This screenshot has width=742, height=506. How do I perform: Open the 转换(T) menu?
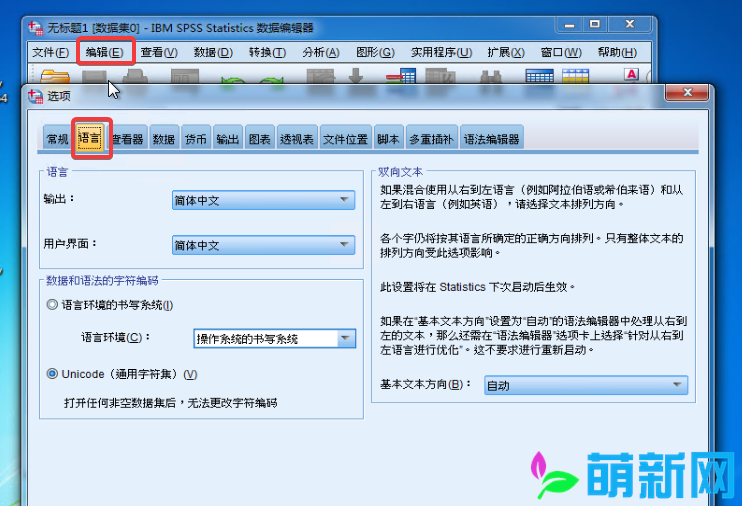click(x=267, y=52)
